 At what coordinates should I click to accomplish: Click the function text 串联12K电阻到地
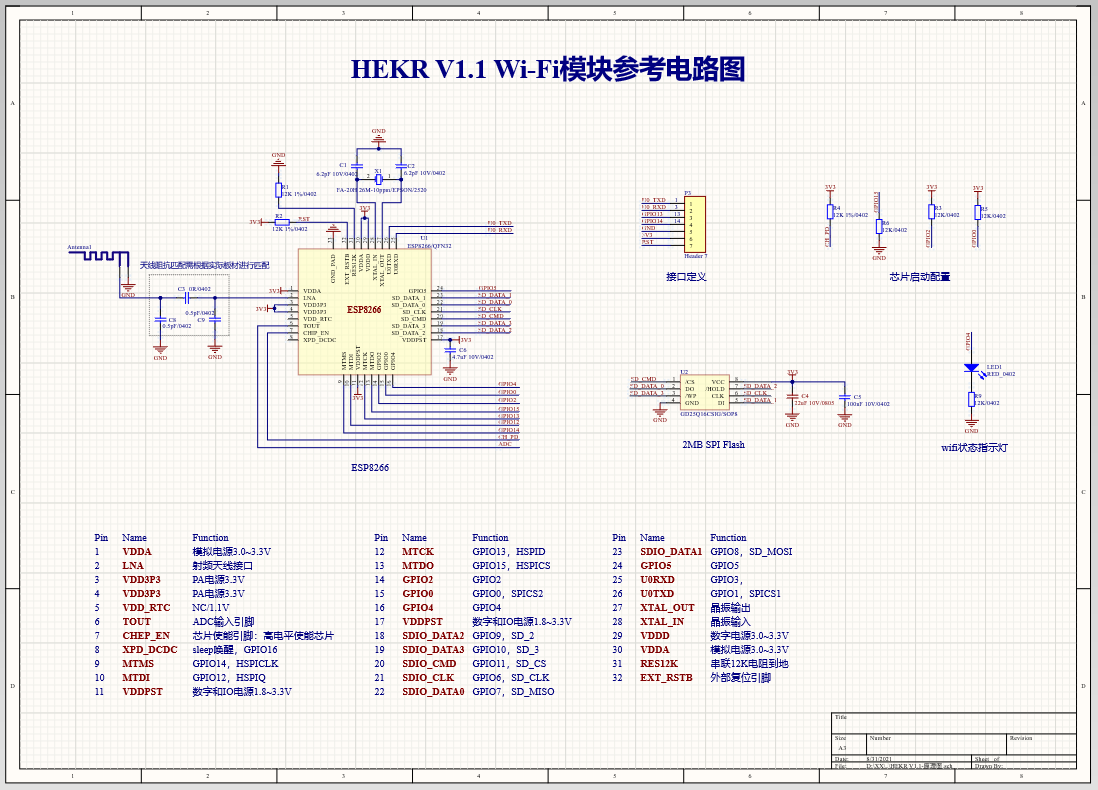pos(749,663)
